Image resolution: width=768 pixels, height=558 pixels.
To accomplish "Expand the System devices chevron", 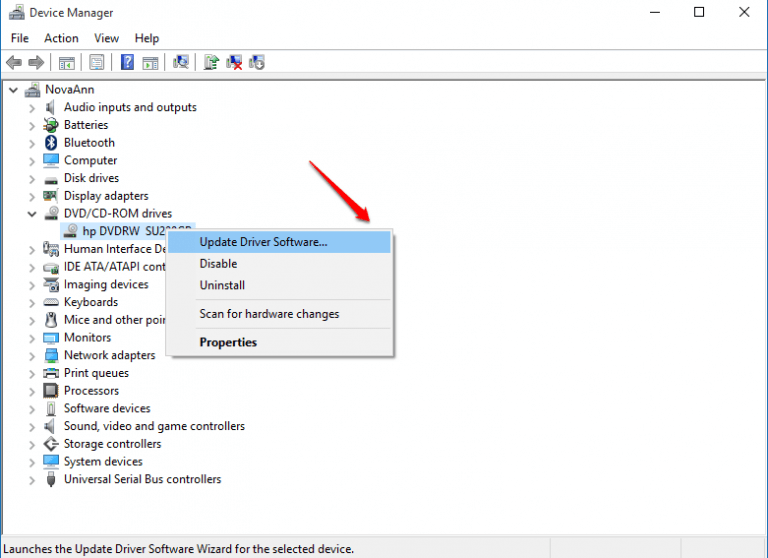I will click(x=32, y=462).
